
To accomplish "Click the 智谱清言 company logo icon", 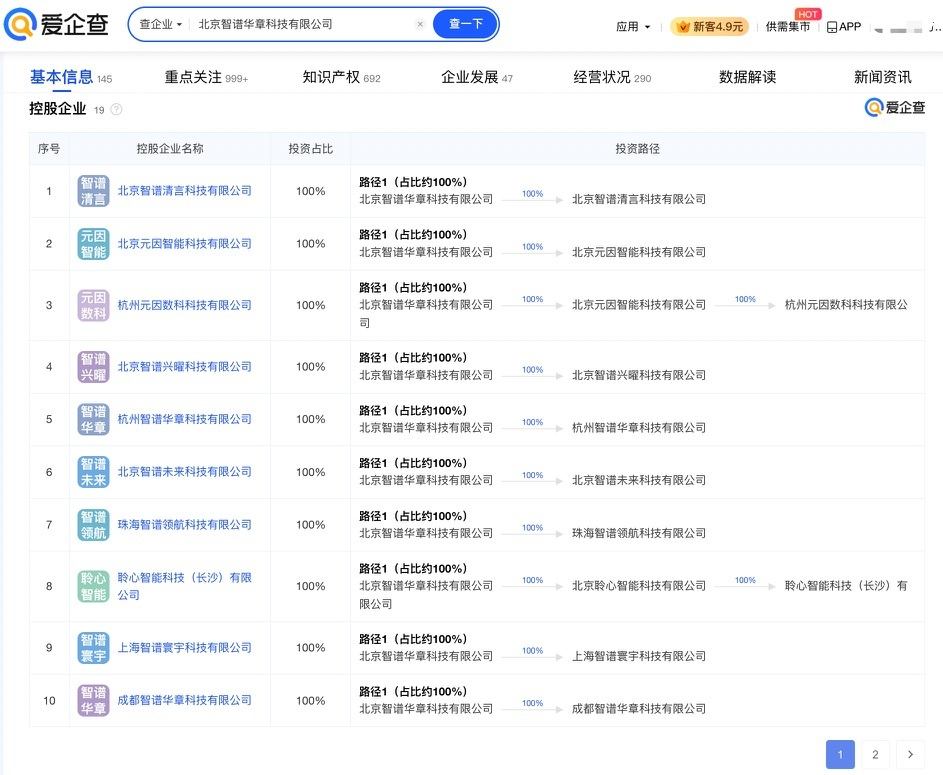I will coord(93,191).
